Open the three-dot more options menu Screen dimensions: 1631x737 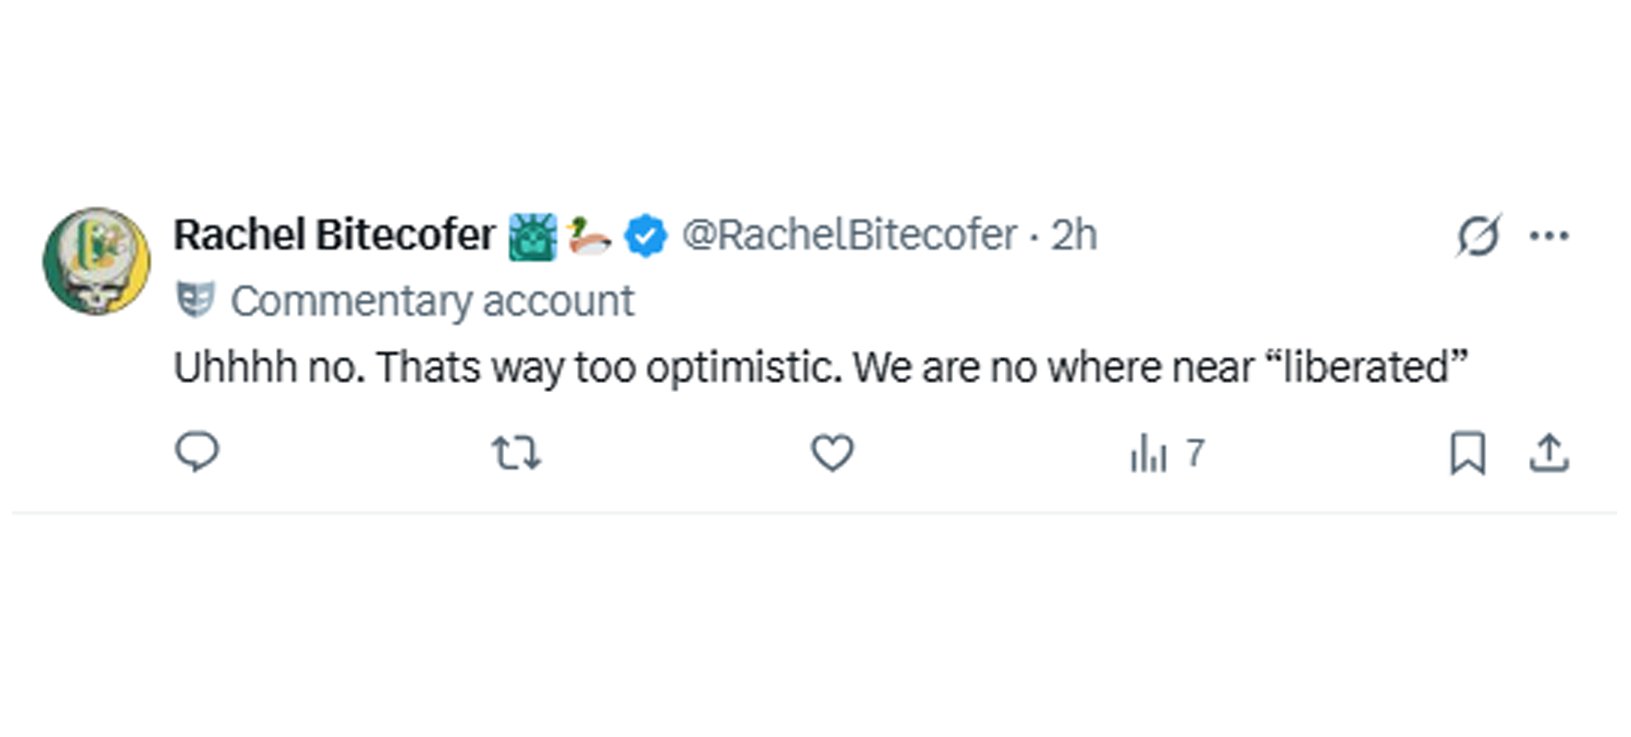click(x=1549, y=236)
